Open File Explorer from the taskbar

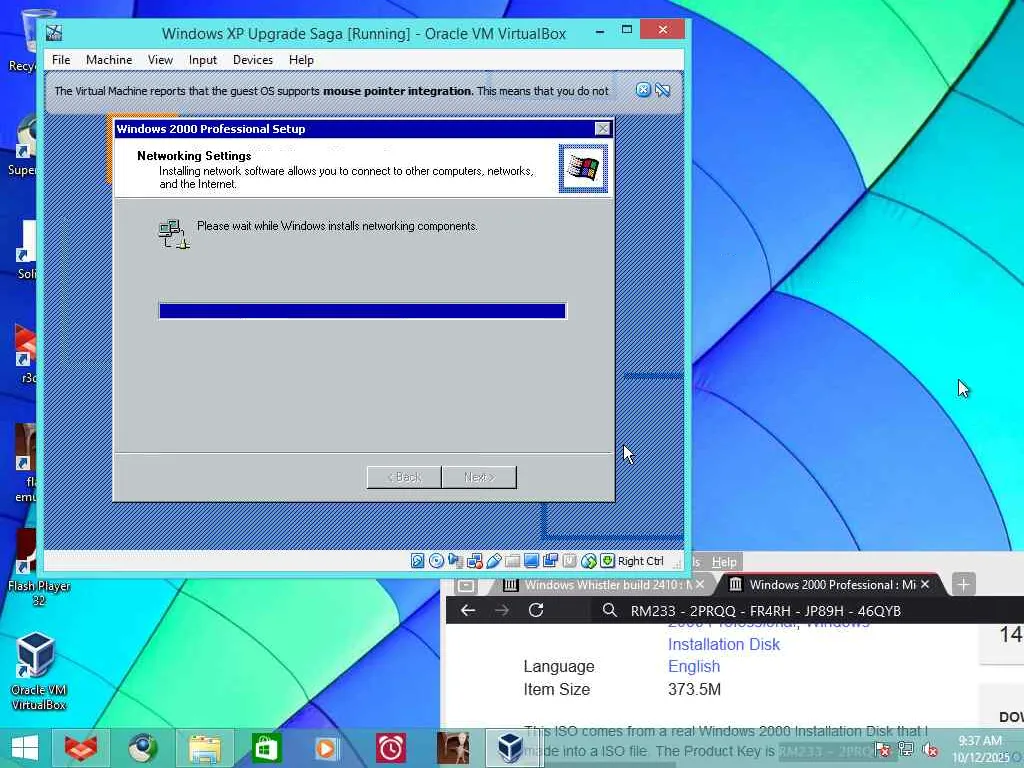(x=204, y=748)
